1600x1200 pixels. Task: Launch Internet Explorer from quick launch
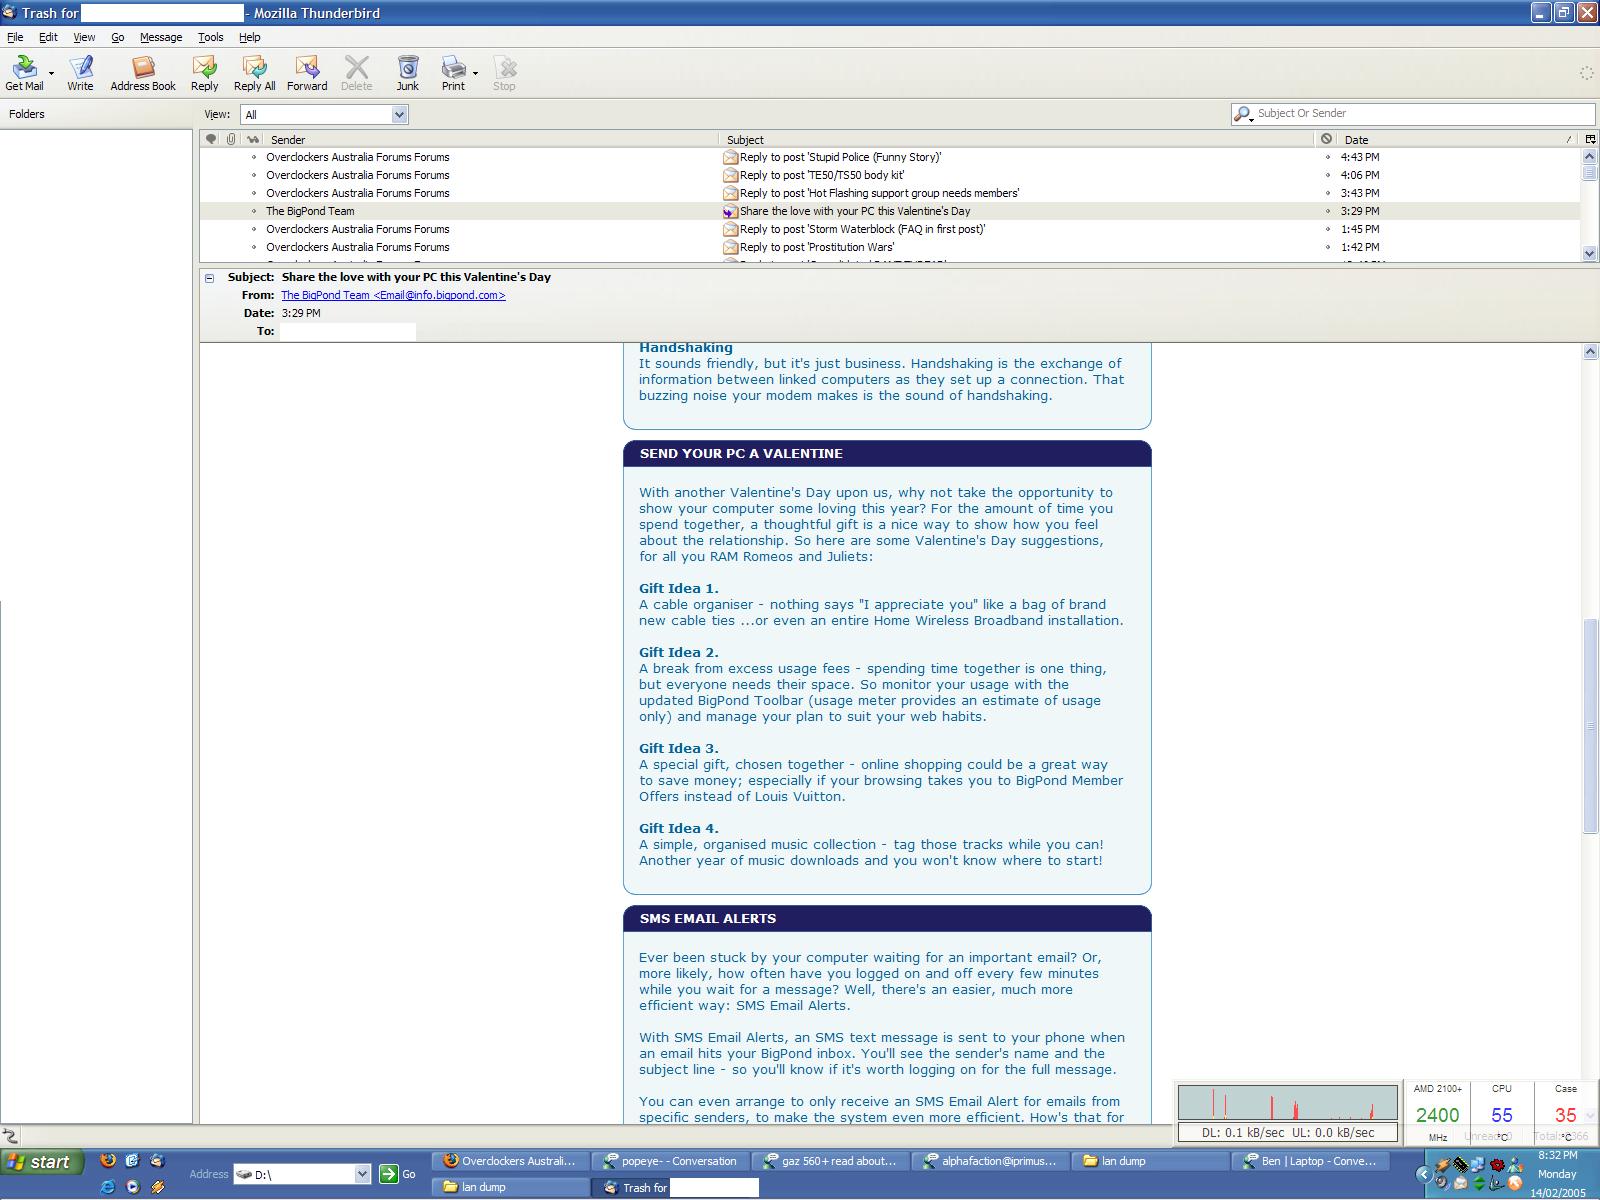coord(108,1187)
